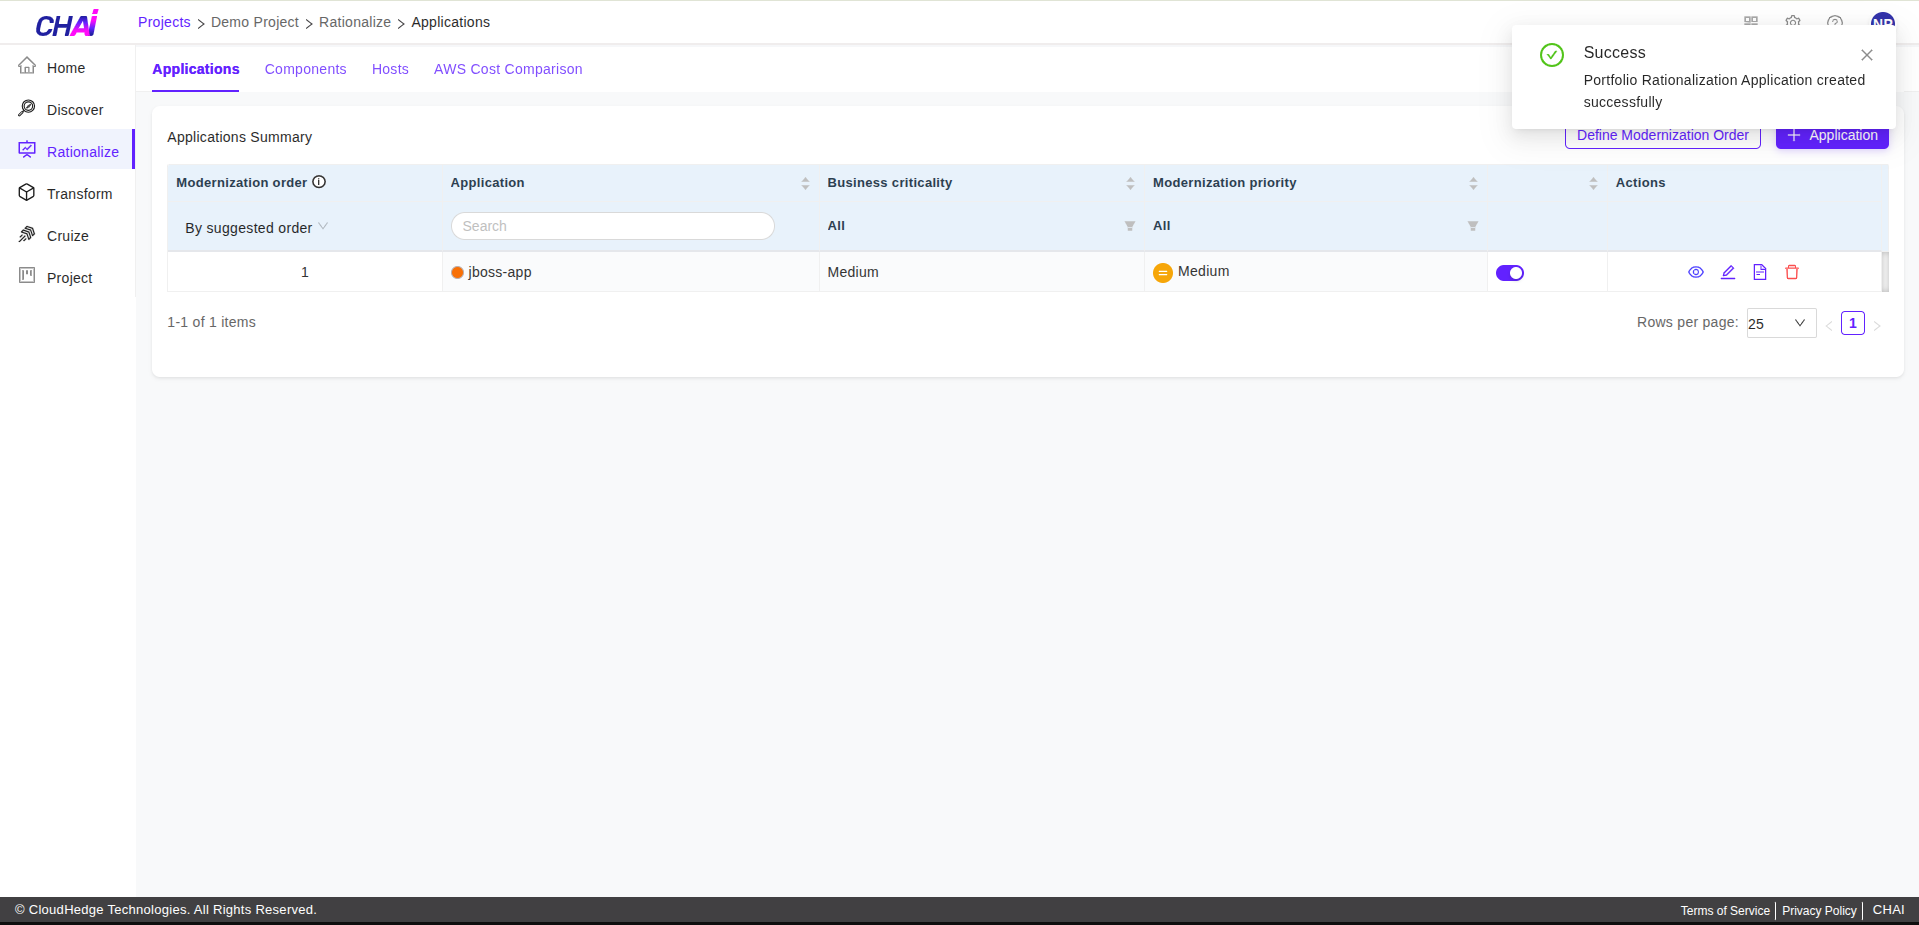Open help via the question mark icon
The width and height of the screenshot is (1919, 925).
click(x=1835, y=22)
